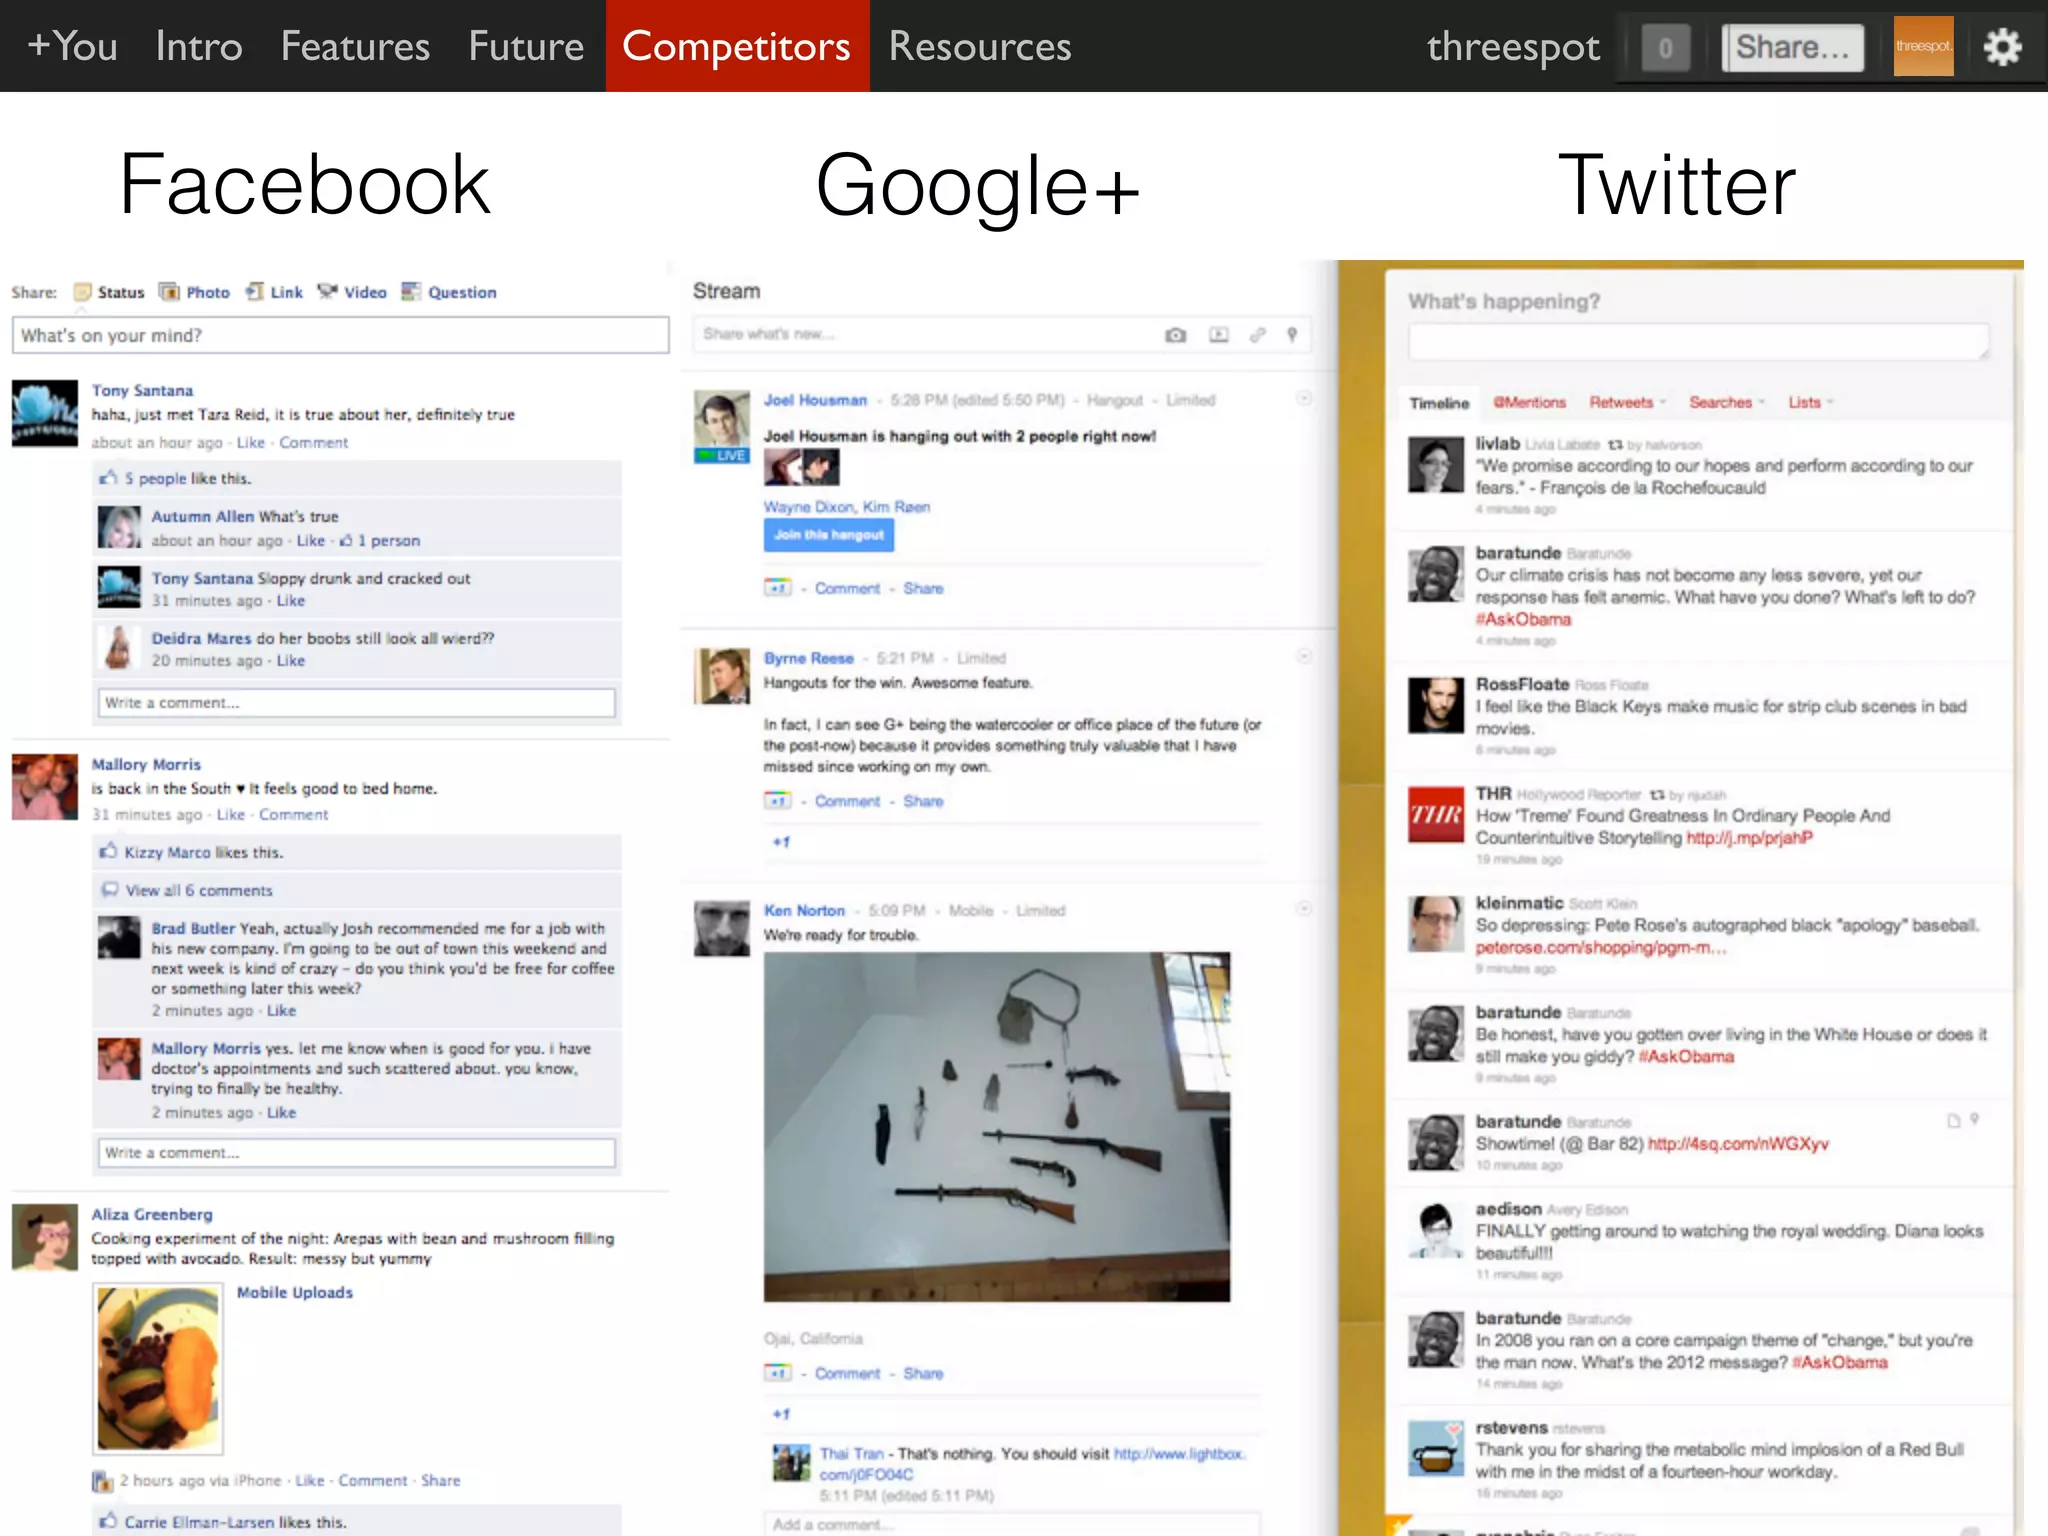Viewport: 2048px width, 1536px height.
Task: Choose Facebook Status share option
Action: click(110, 292)
